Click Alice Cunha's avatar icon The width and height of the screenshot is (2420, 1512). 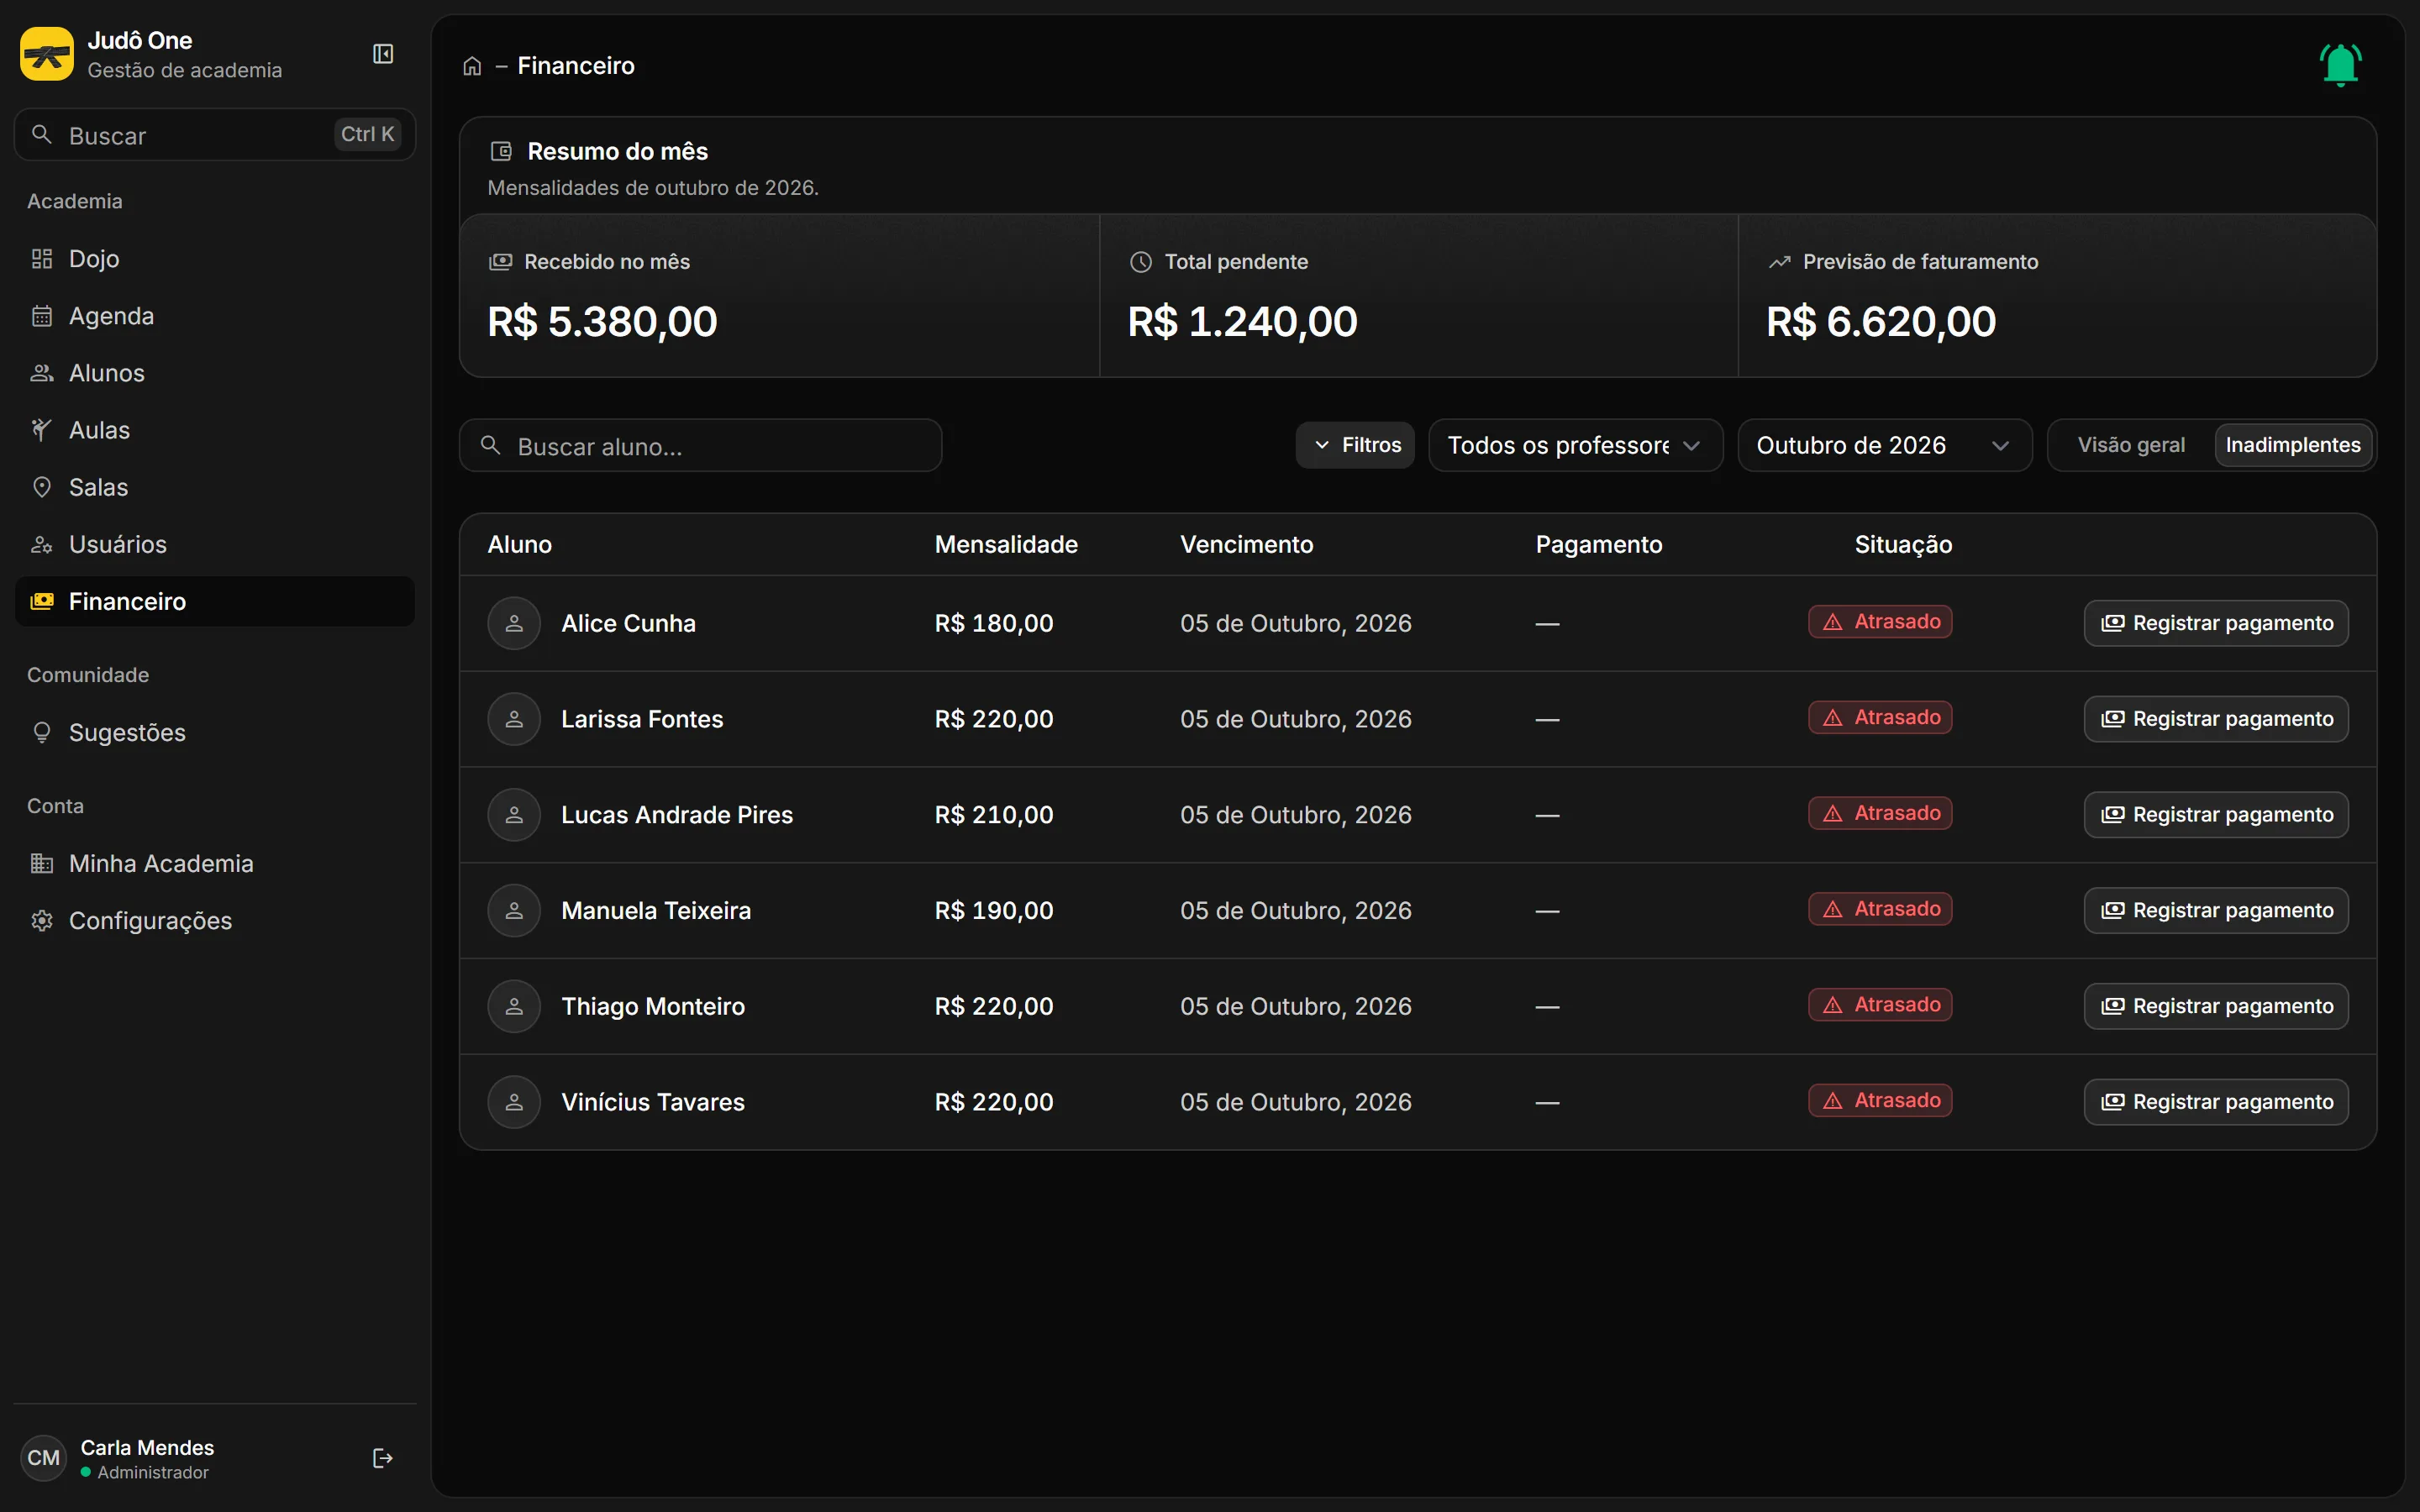(x=514, y=623)
